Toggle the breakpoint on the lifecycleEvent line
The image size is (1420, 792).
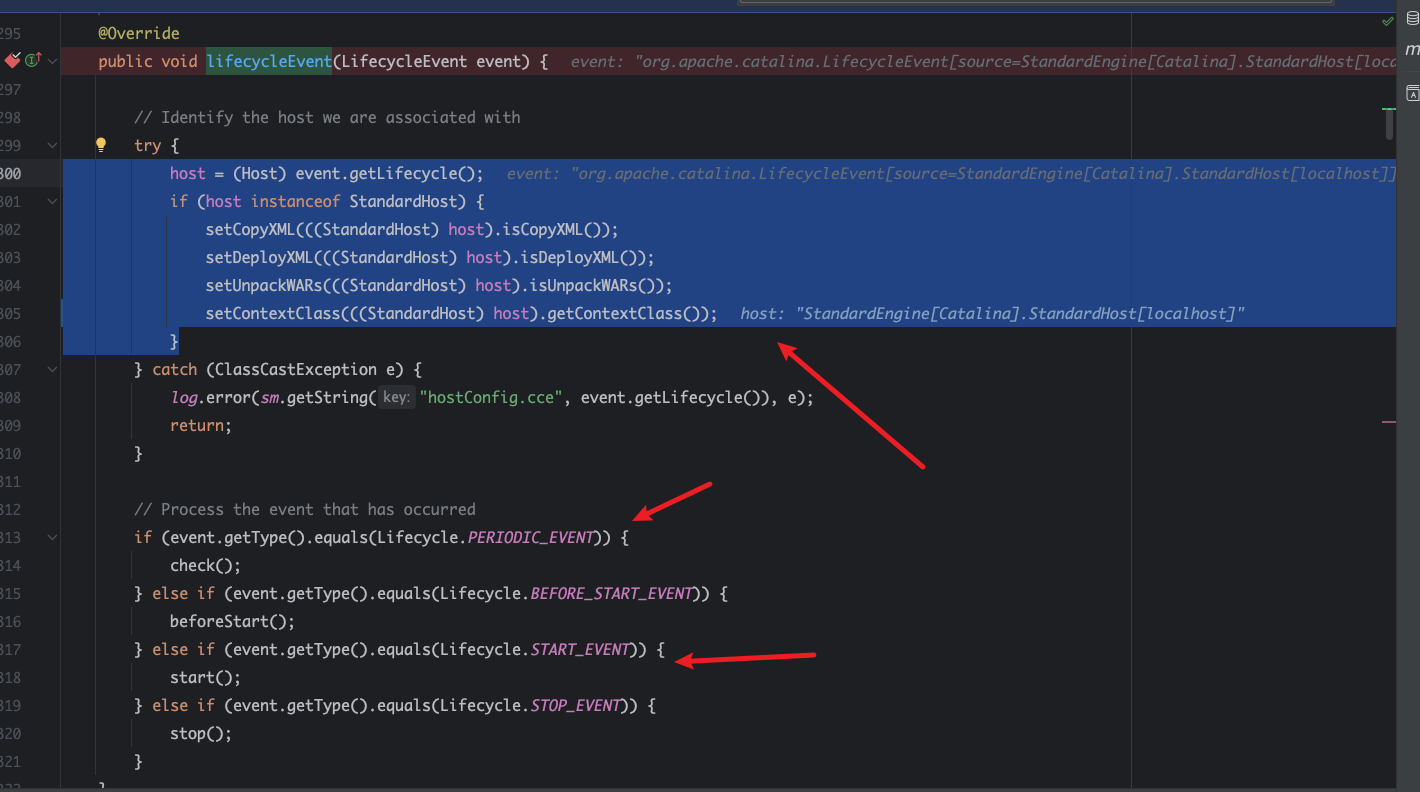12,61
